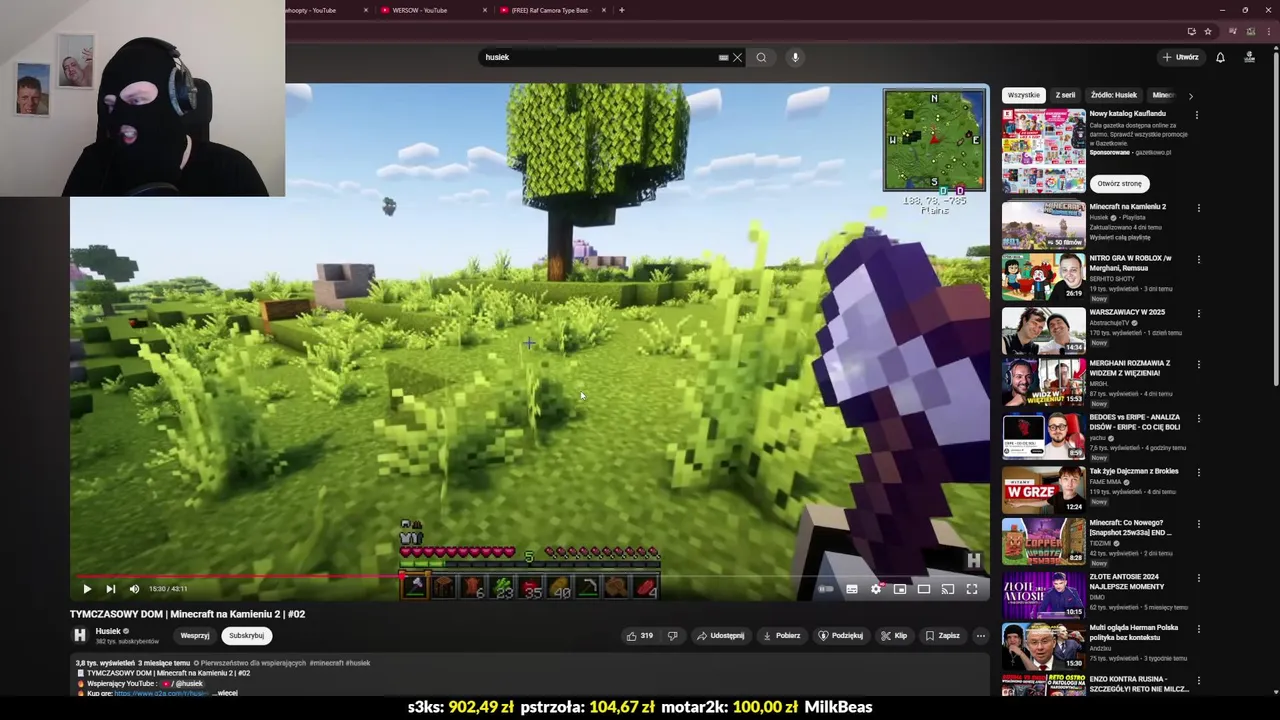Open more actions menu below video
Viewport: 1280px width, 720px height.
point(980,636)
